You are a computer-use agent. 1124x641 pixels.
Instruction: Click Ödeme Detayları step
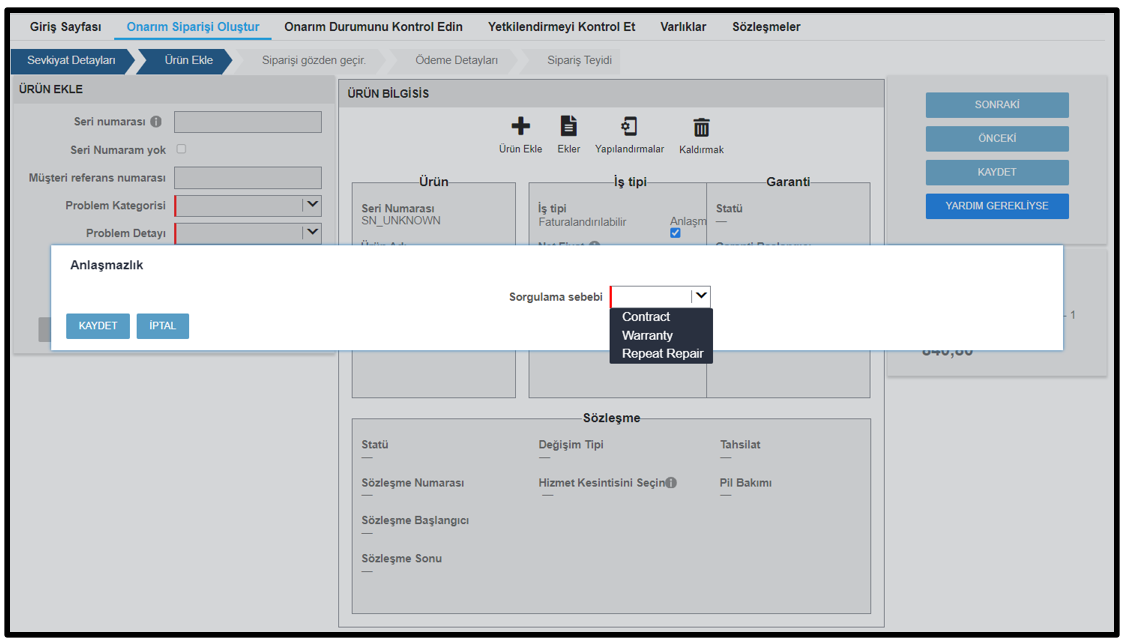tap(457, 60)
